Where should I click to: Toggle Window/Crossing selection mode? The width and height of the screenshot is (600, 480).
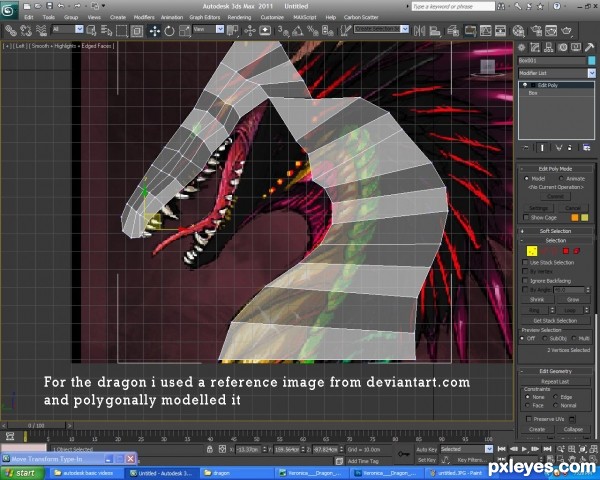[x=137, y=31]
